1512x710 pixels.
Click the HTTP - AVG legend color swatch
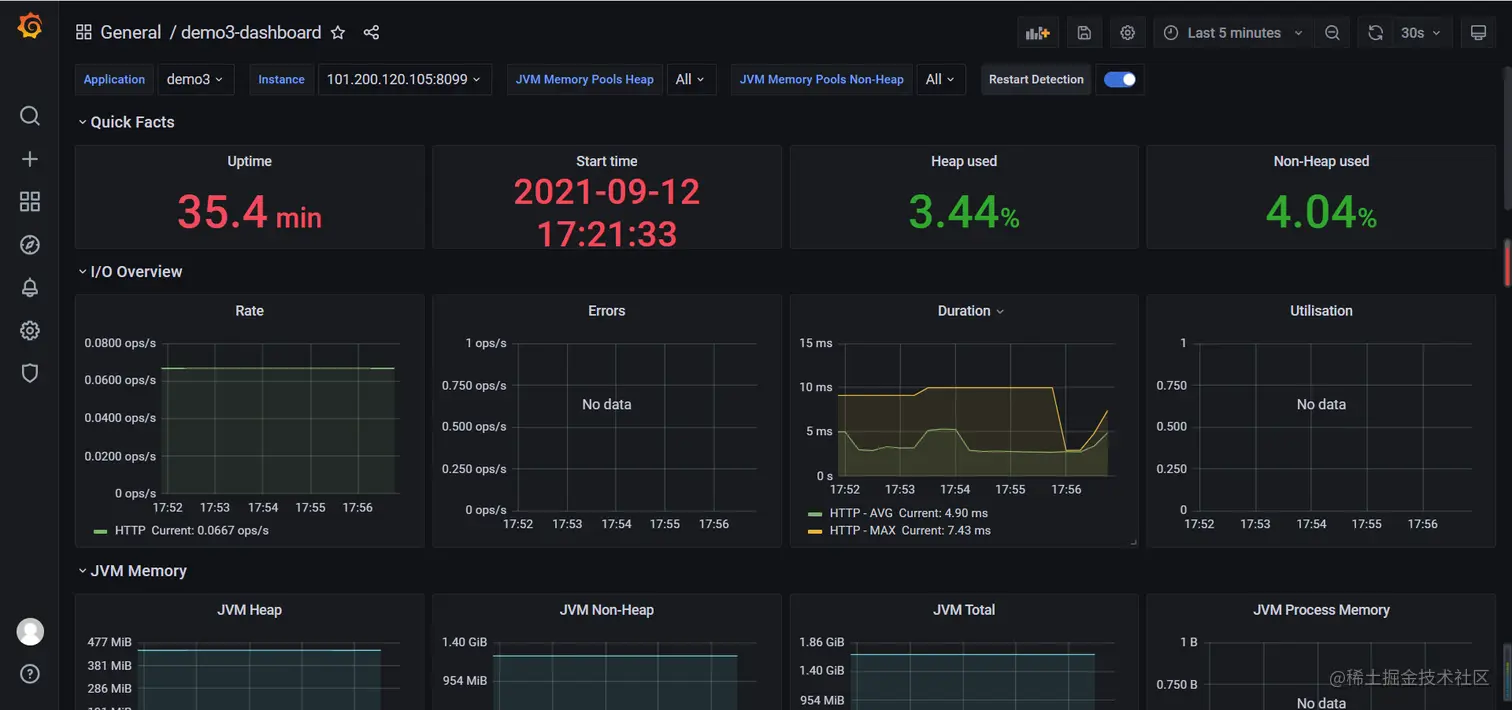(815, 514)
